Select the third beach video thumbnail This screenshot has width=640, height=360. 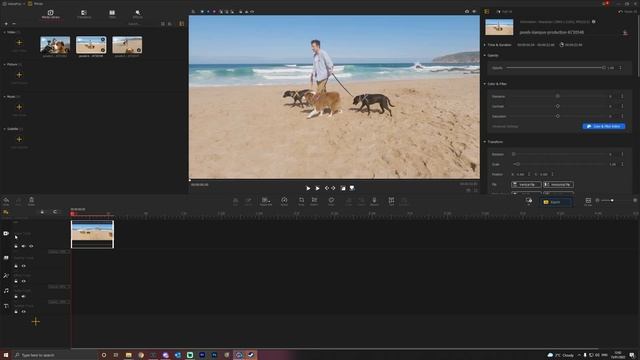(x=127, y=45)
